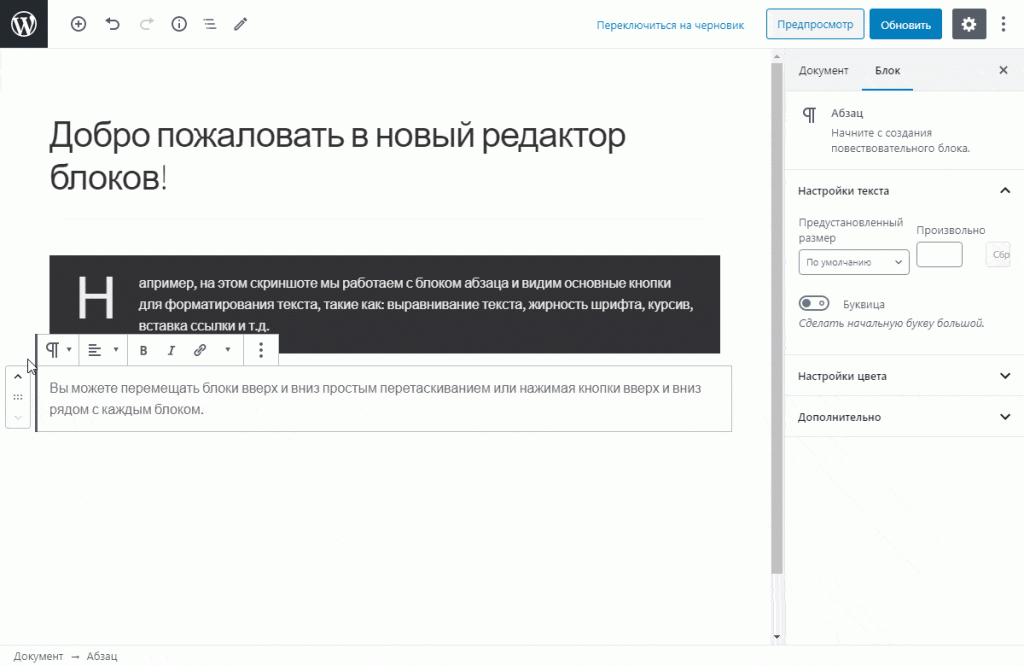
Task: Apply italic formatting in block toolbar
Action: (x=171, y=350)
